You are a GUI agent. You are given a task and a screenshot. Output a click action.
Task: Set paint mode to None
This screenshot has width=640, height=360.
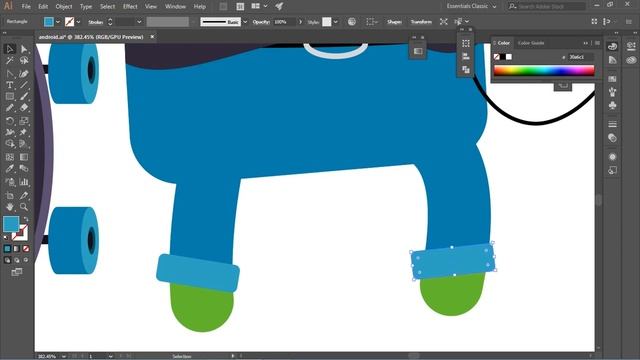(26, 249)
